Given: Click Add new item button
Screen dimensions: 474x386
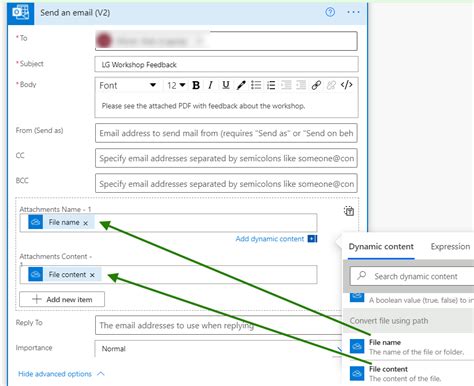Looking at the screenshot, I should (x=62, y=299).
